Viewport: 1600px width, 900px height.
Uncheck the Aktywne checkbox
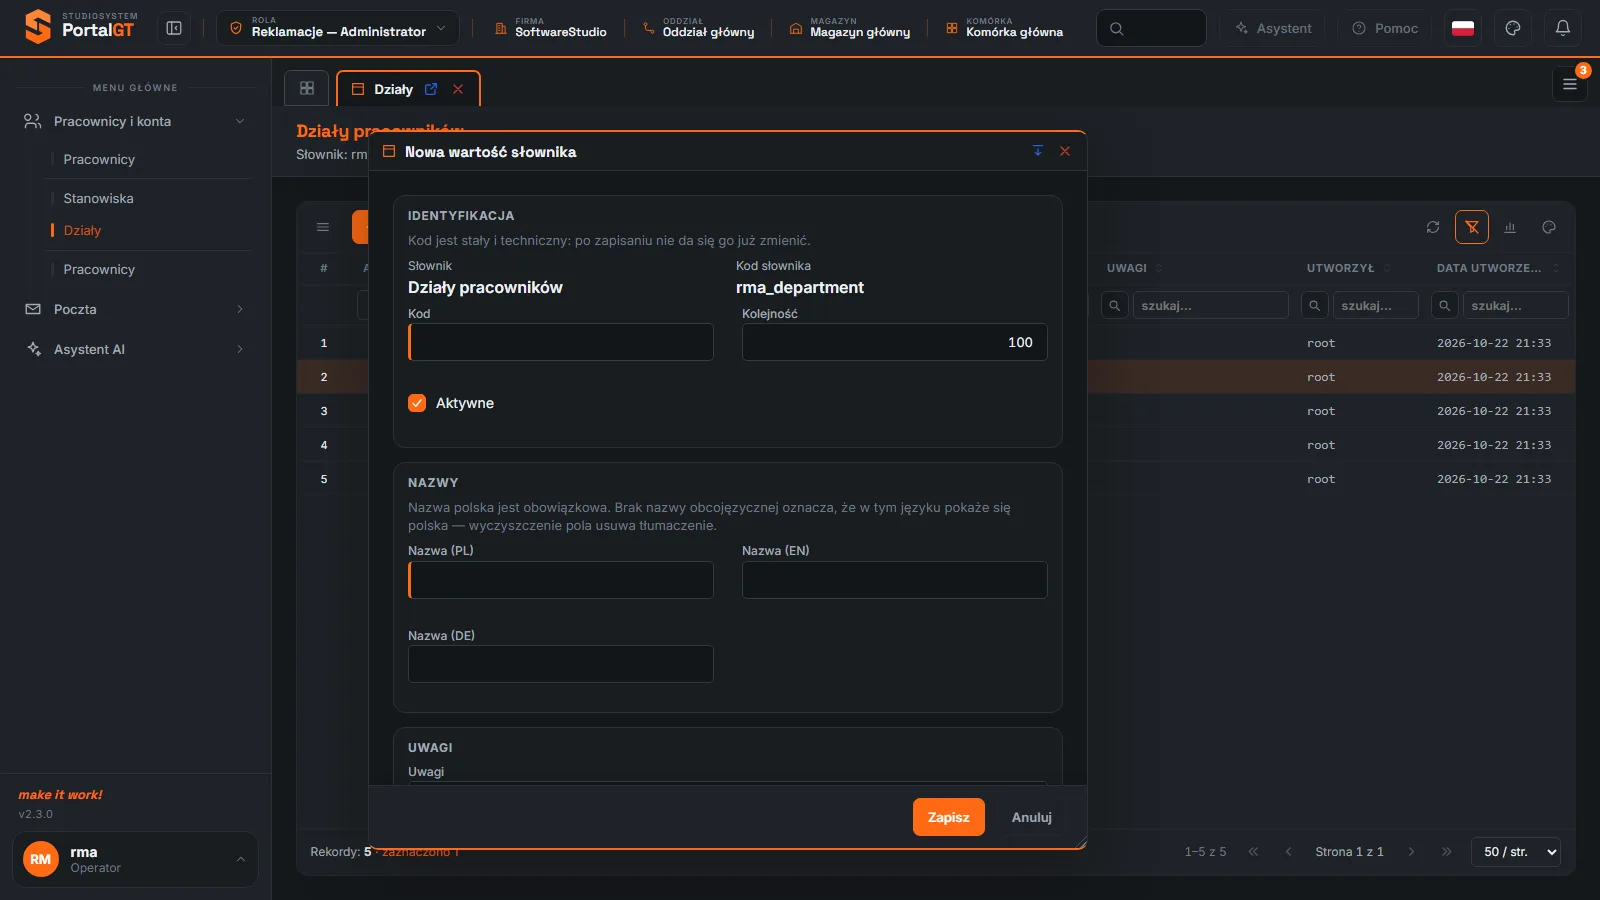[x=417, y=403]
